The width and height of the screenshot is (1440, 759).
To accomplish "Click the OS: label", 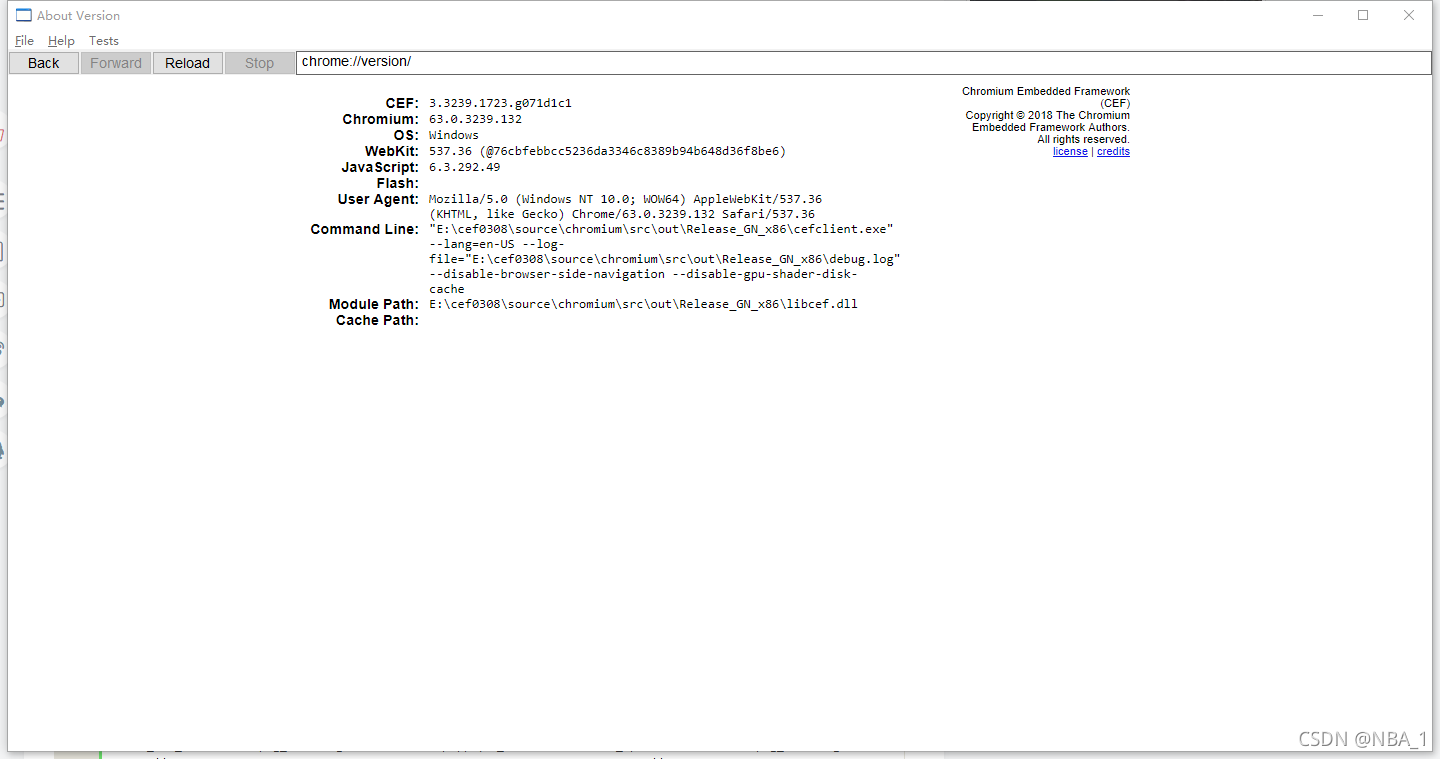I will pyautogui.click(x=406, y=136).
